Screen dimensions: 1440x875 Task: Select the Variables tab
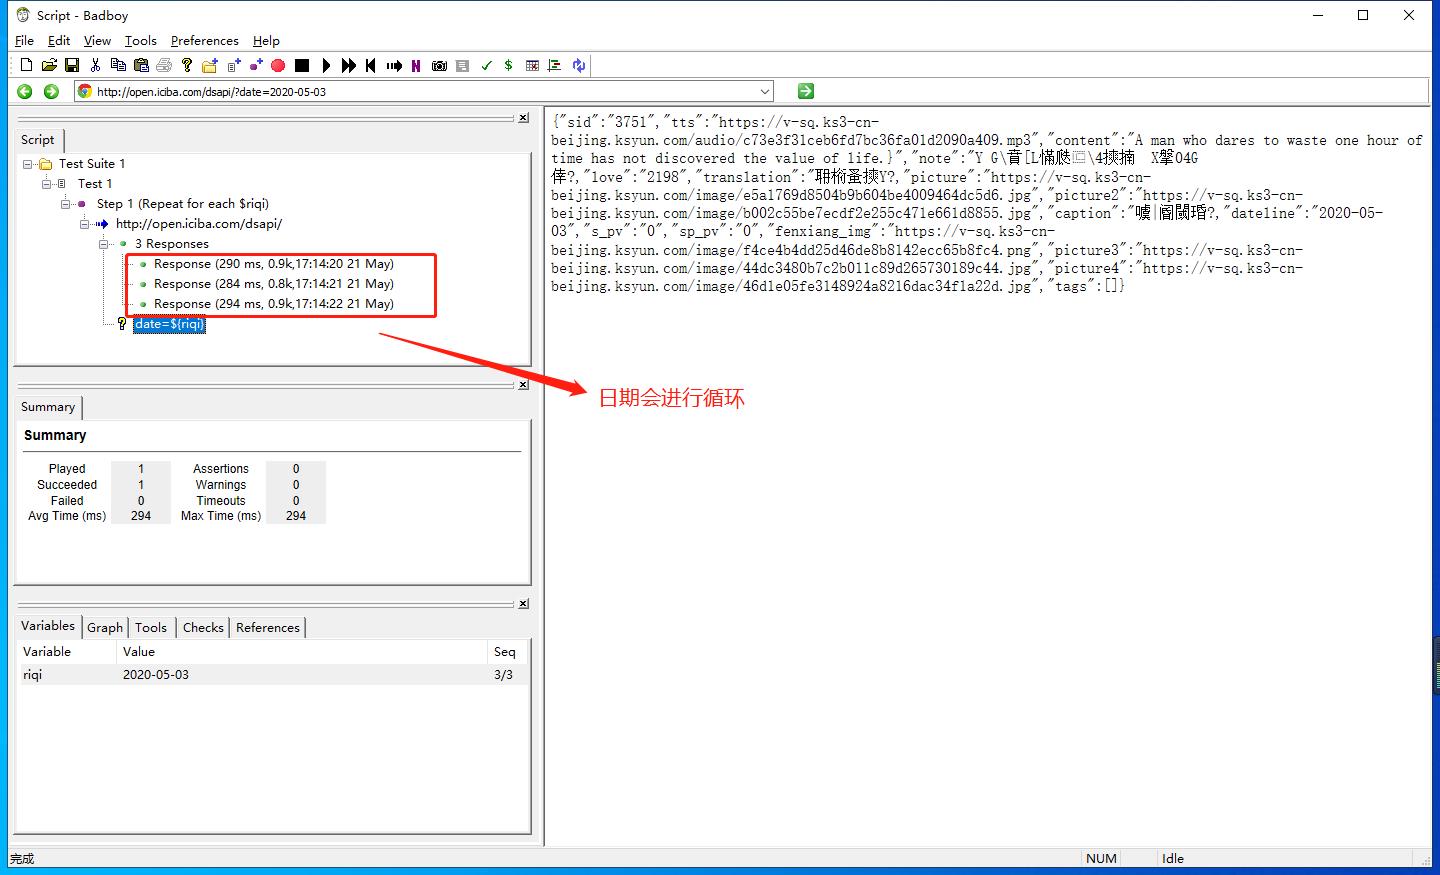(48, 626)
